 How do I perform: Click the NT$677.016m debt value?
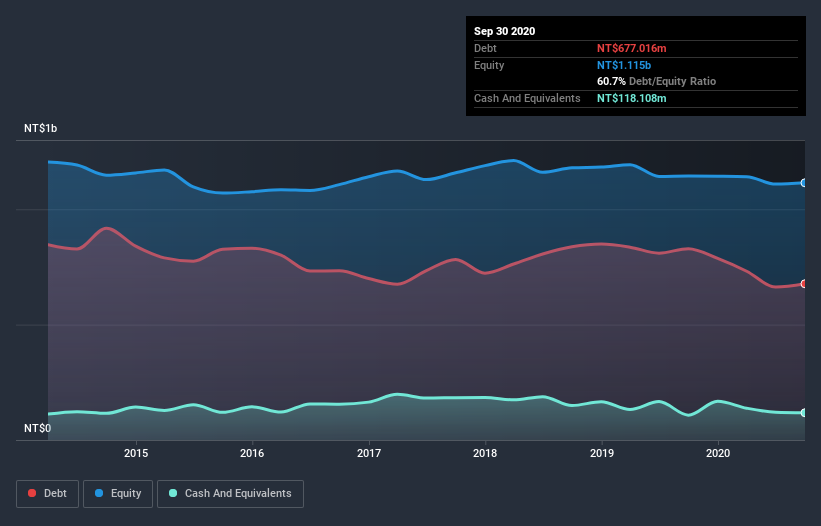pyautogui.click(x=631, y=48)
